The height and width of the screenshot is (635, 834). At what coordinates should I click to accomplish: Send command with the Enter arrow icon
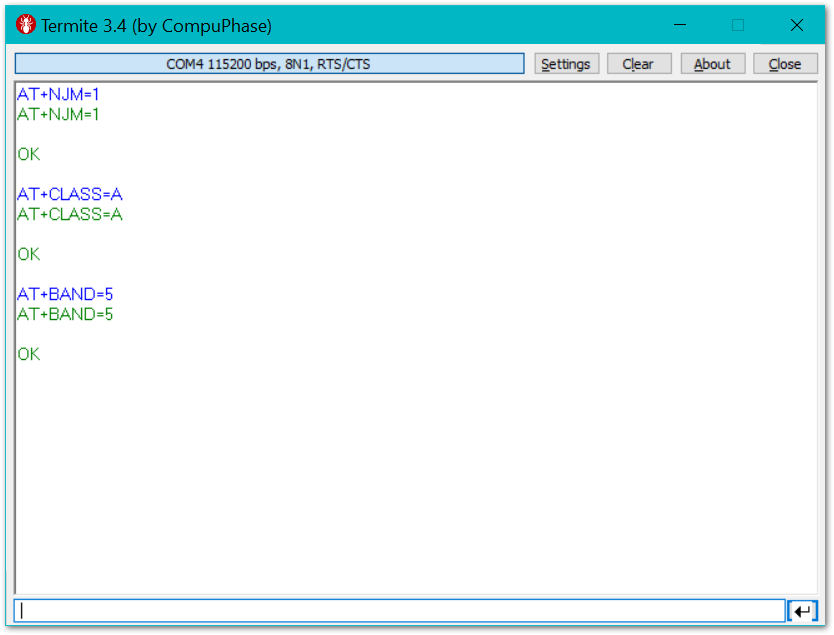click(x=802, y=611)
